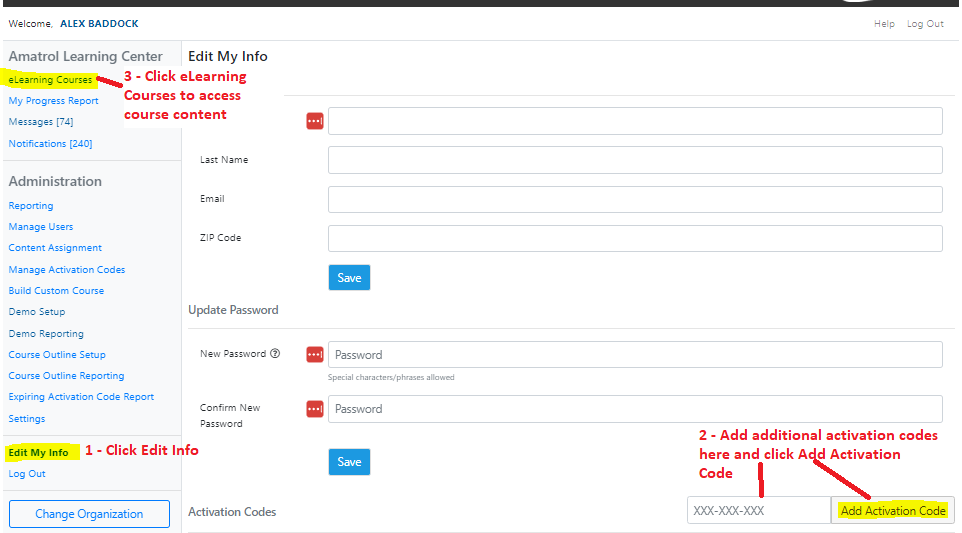Open eLearning Courses in the sidebar
The width and height of the screenshot is (962, 533).
point(50,80)
